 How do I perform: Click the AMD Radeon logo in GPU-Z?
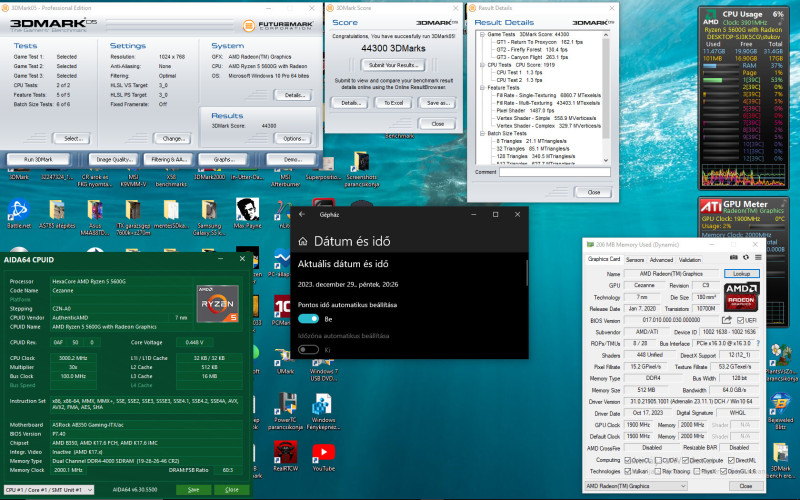(741, 296)
